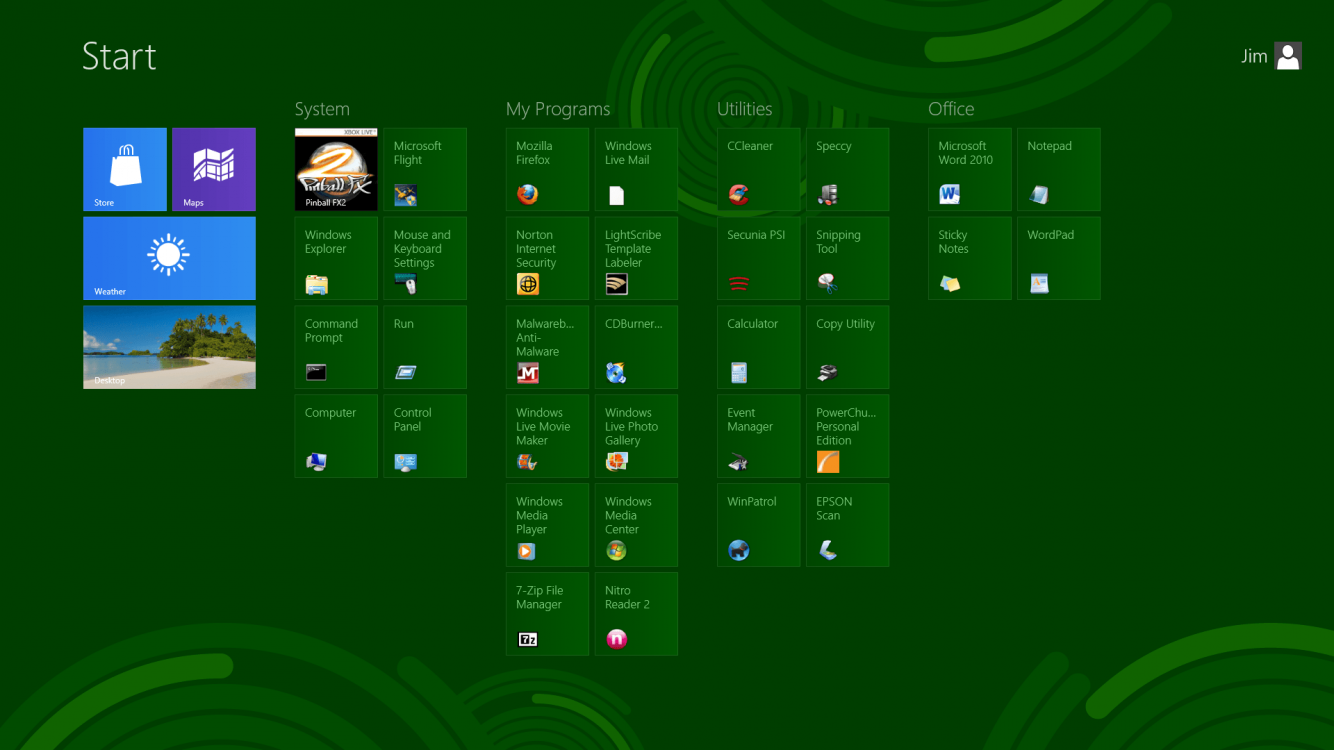Open CCleaner tile
The image size is (1334, 750).
pyautogui.click(x=758, y=169)
